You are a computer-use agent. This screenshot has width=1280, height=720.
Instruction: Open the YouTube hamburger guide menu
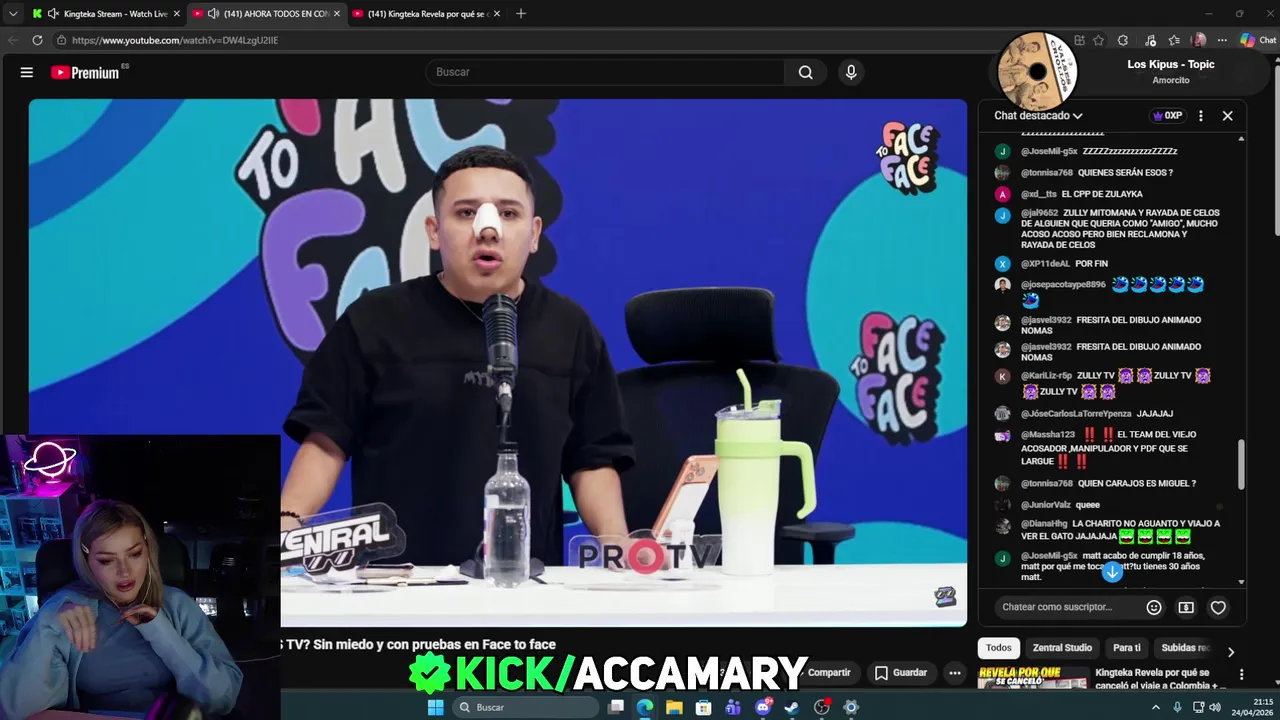point(27,72)
